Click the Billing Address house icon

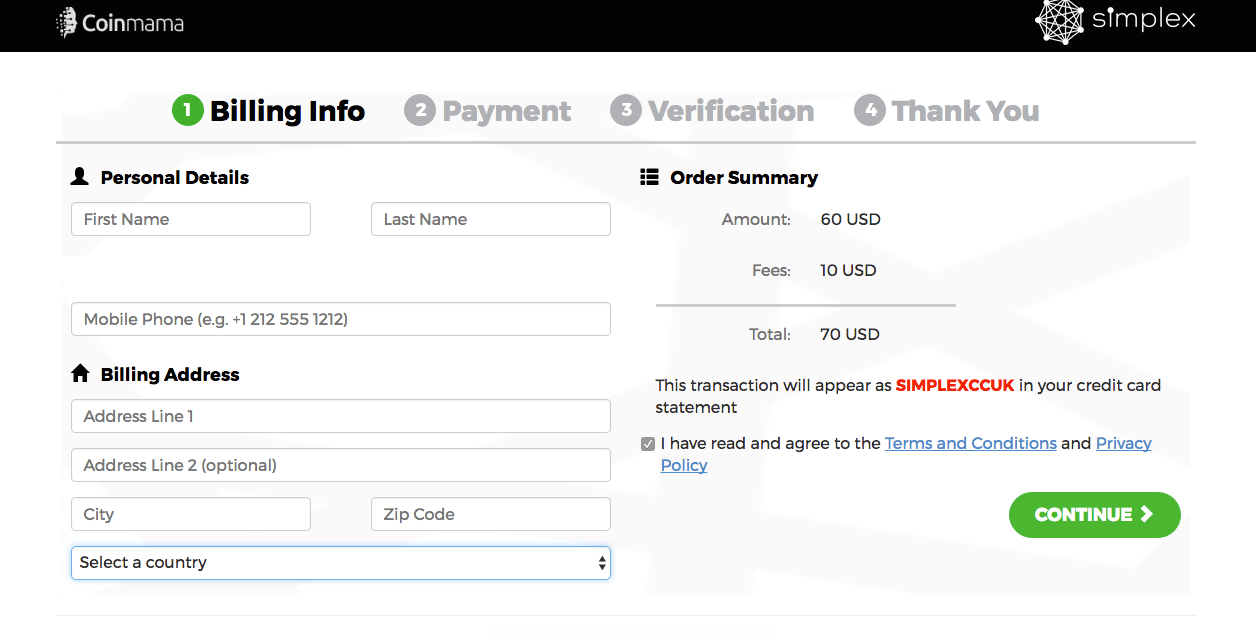pos(80,374)
